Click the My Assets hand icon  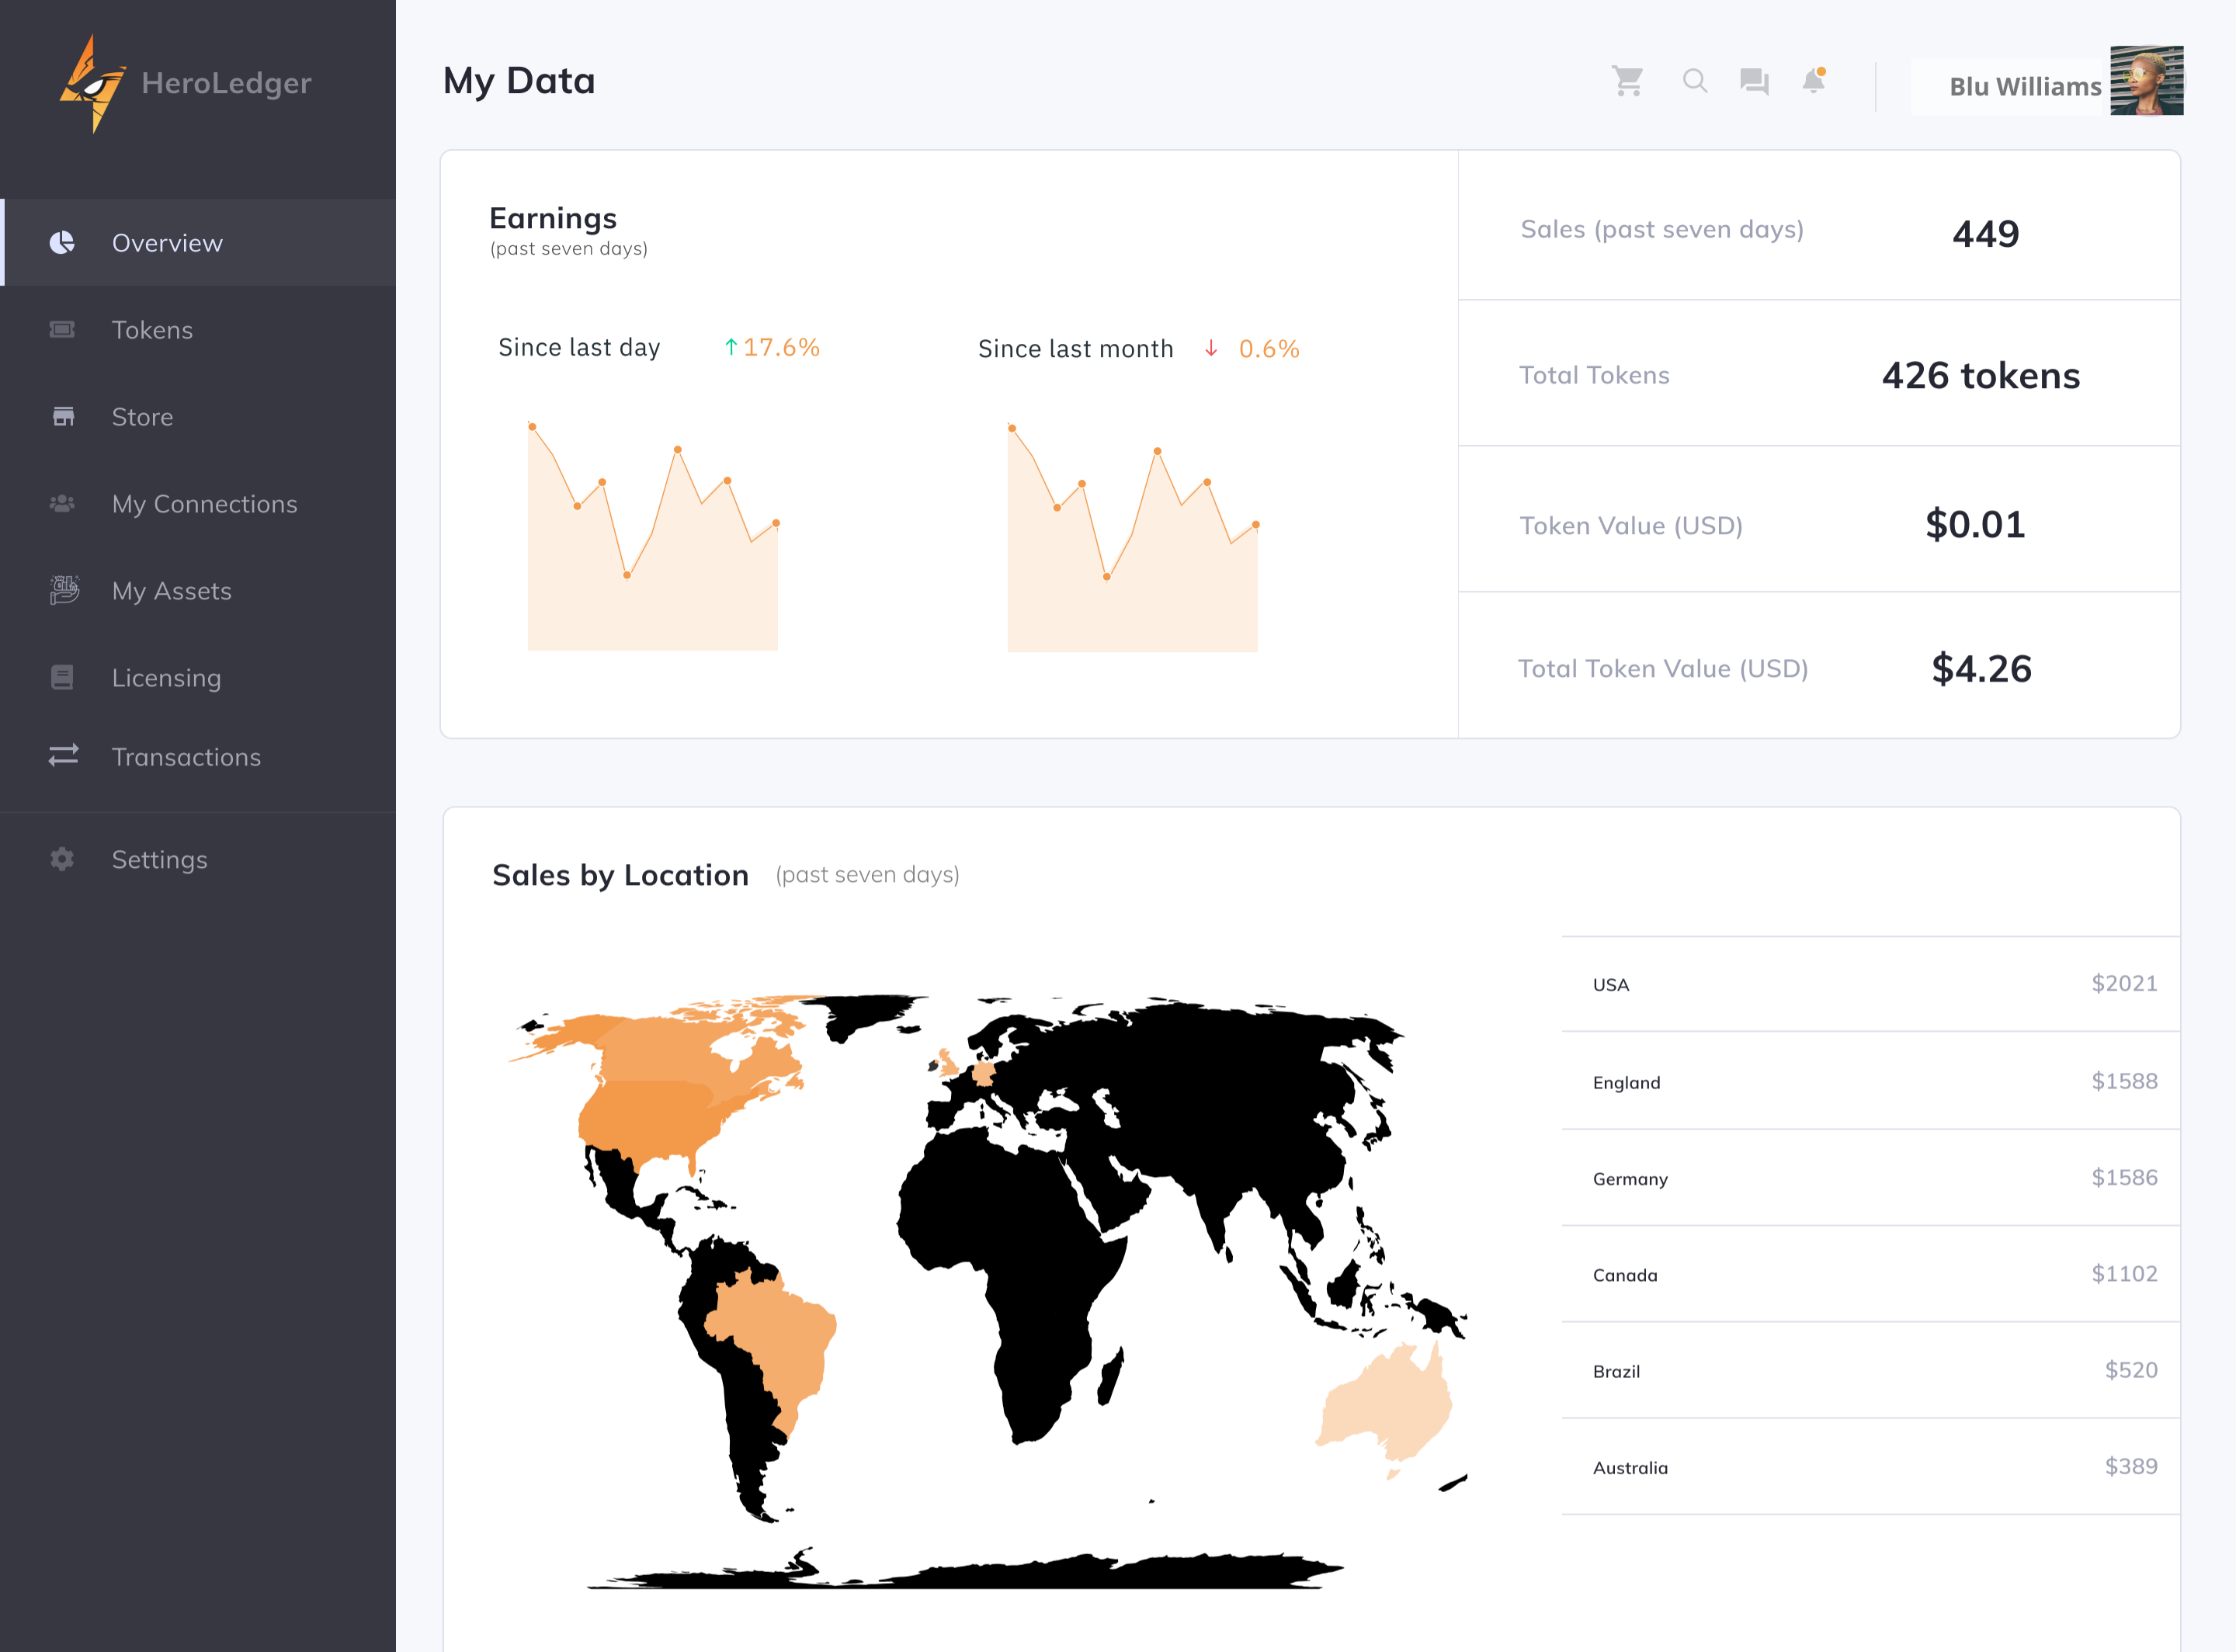coord(64,590)
